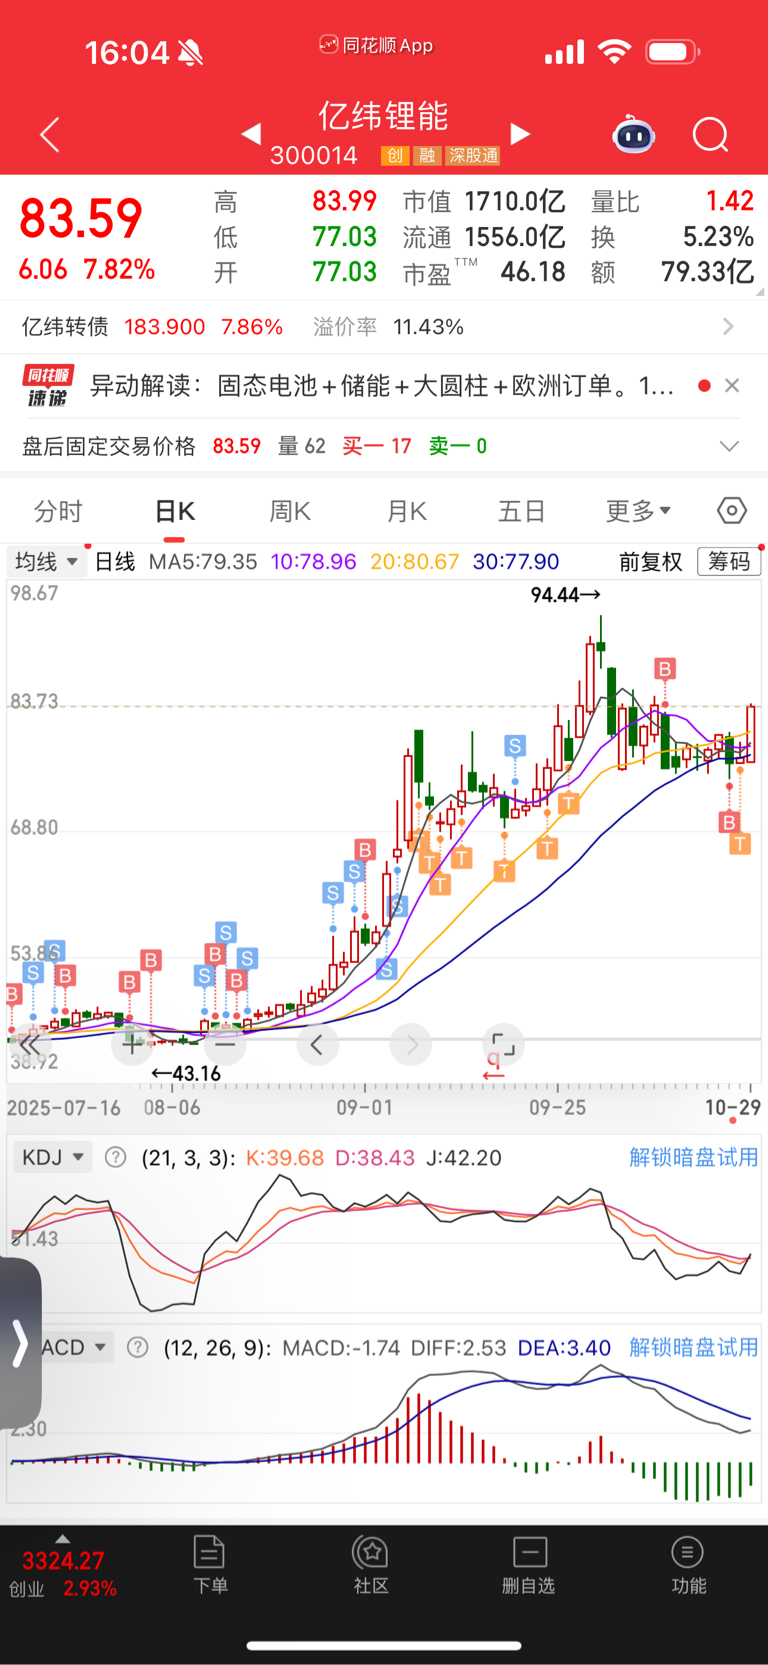
Task: Enter fullscreen chart mode icon
Action: tap(503, 1045)
